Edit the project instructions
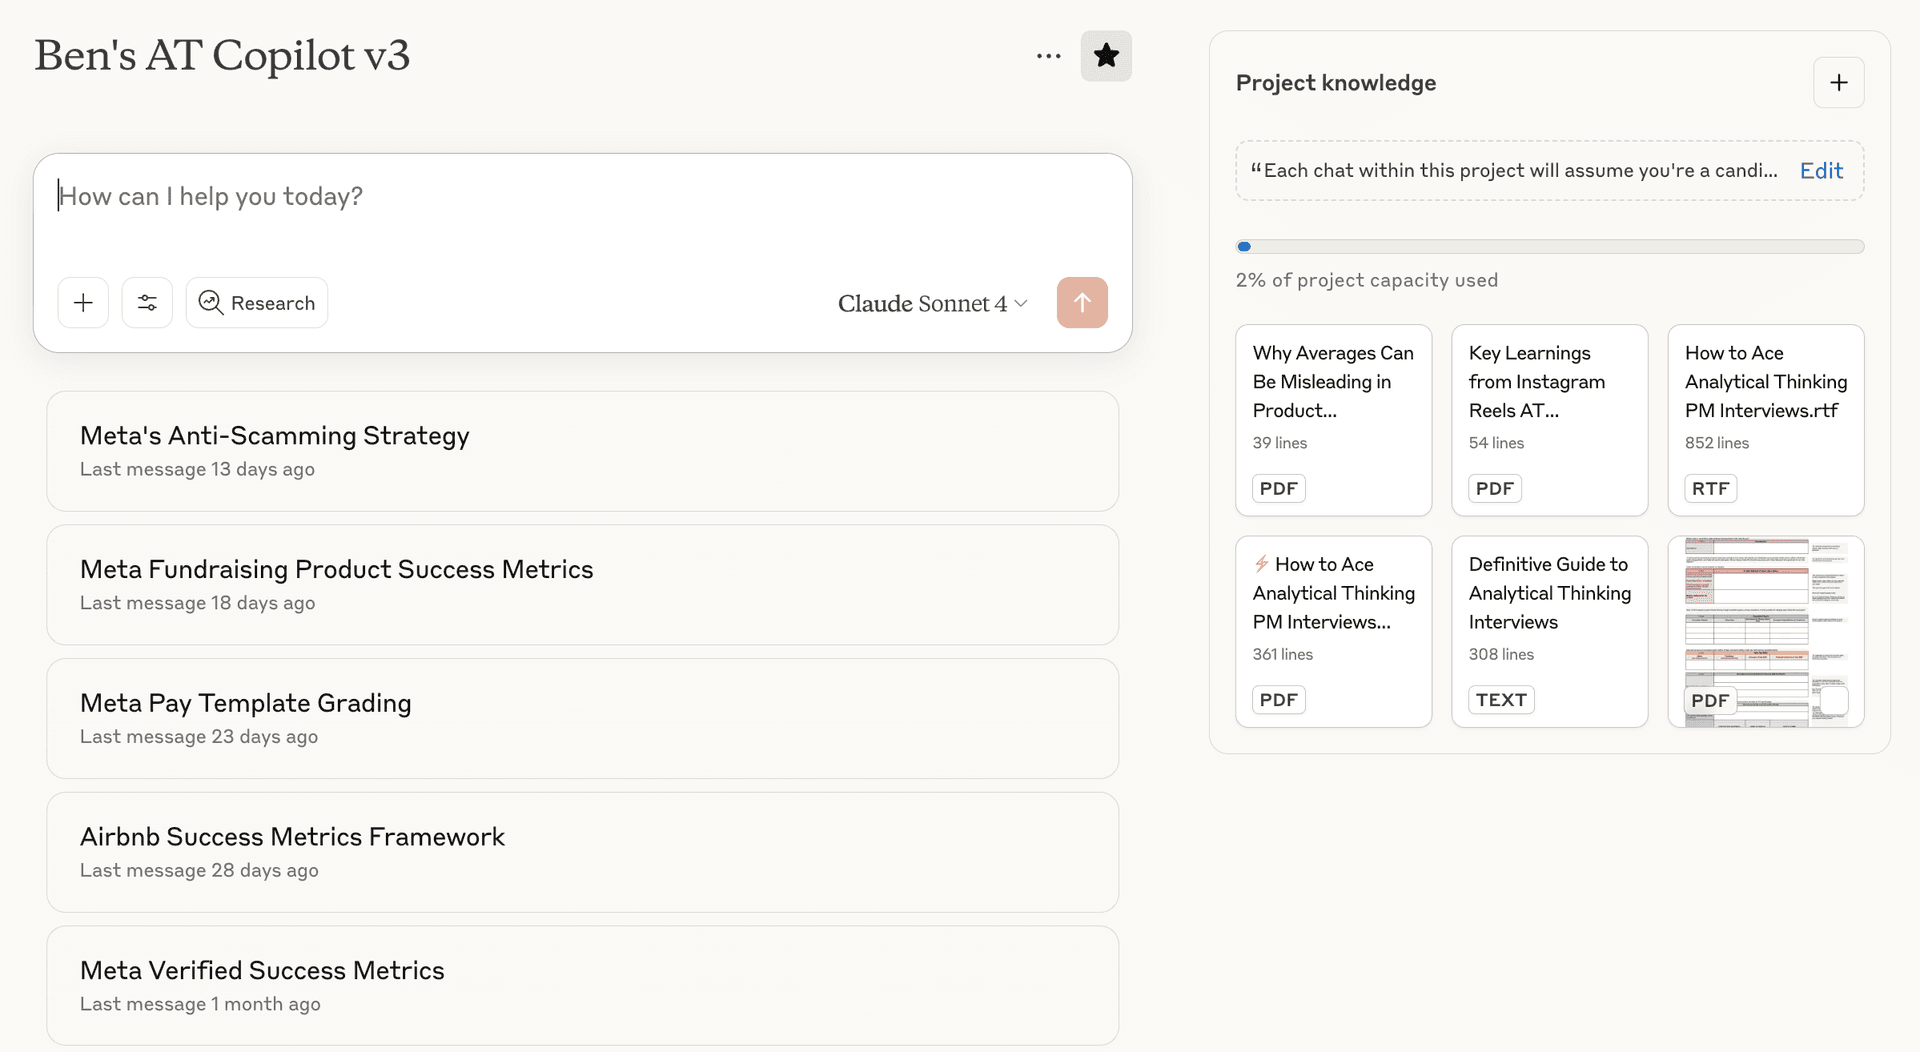Image resolution: width=1920 pixels, height=1052 pixels. [1821, 171]
